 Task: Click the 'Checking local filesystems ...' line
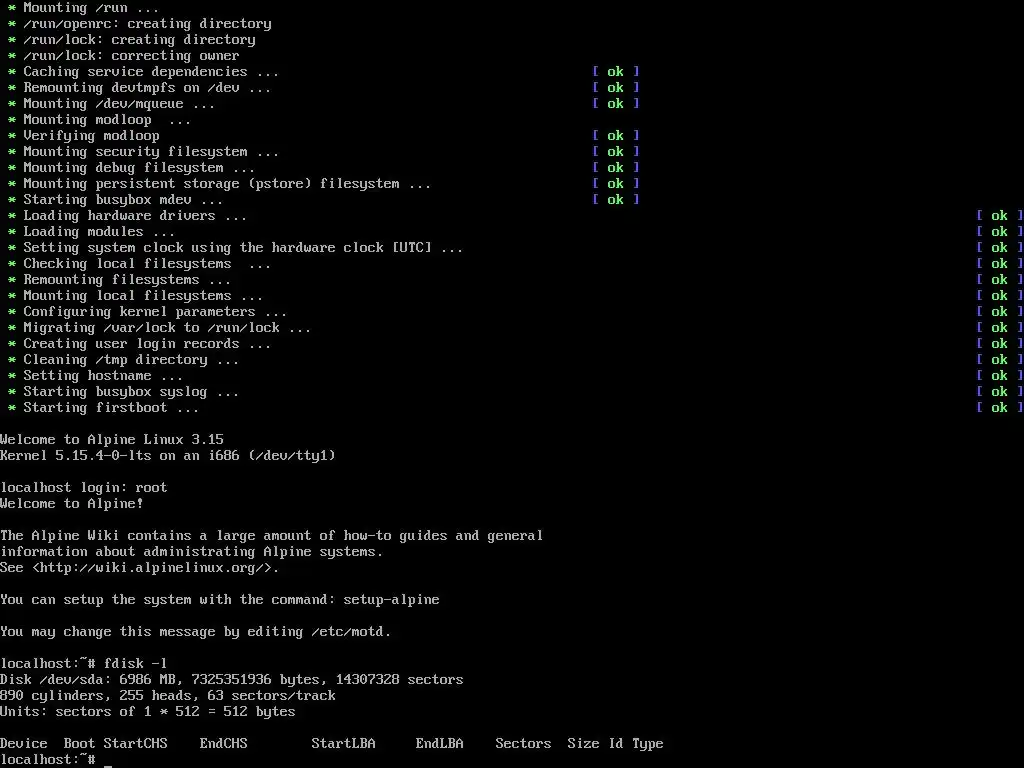pyautogui.click(x=140, y=264)
